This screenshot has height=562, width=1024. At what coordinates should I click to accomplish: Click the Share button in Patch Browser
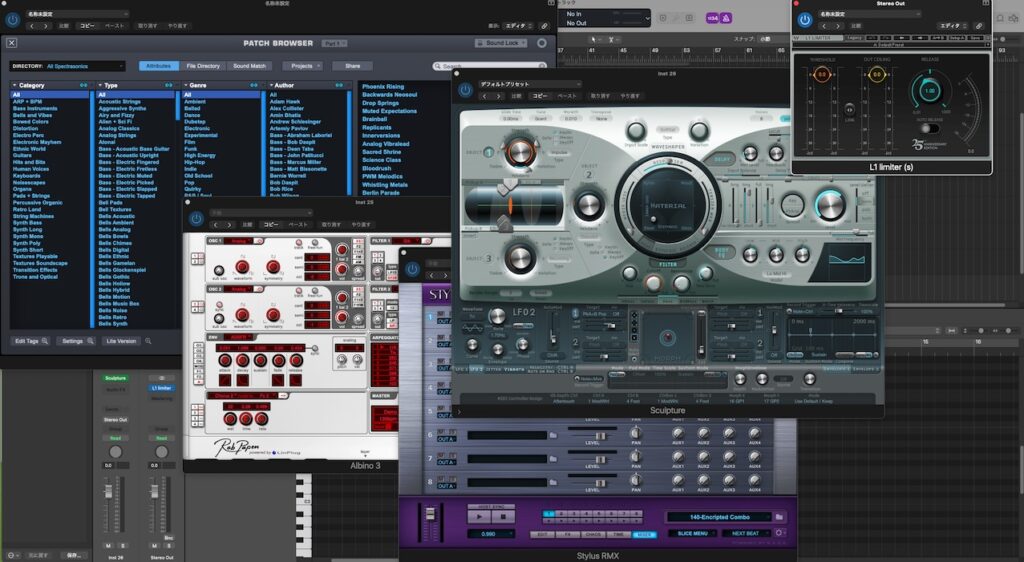352,66
